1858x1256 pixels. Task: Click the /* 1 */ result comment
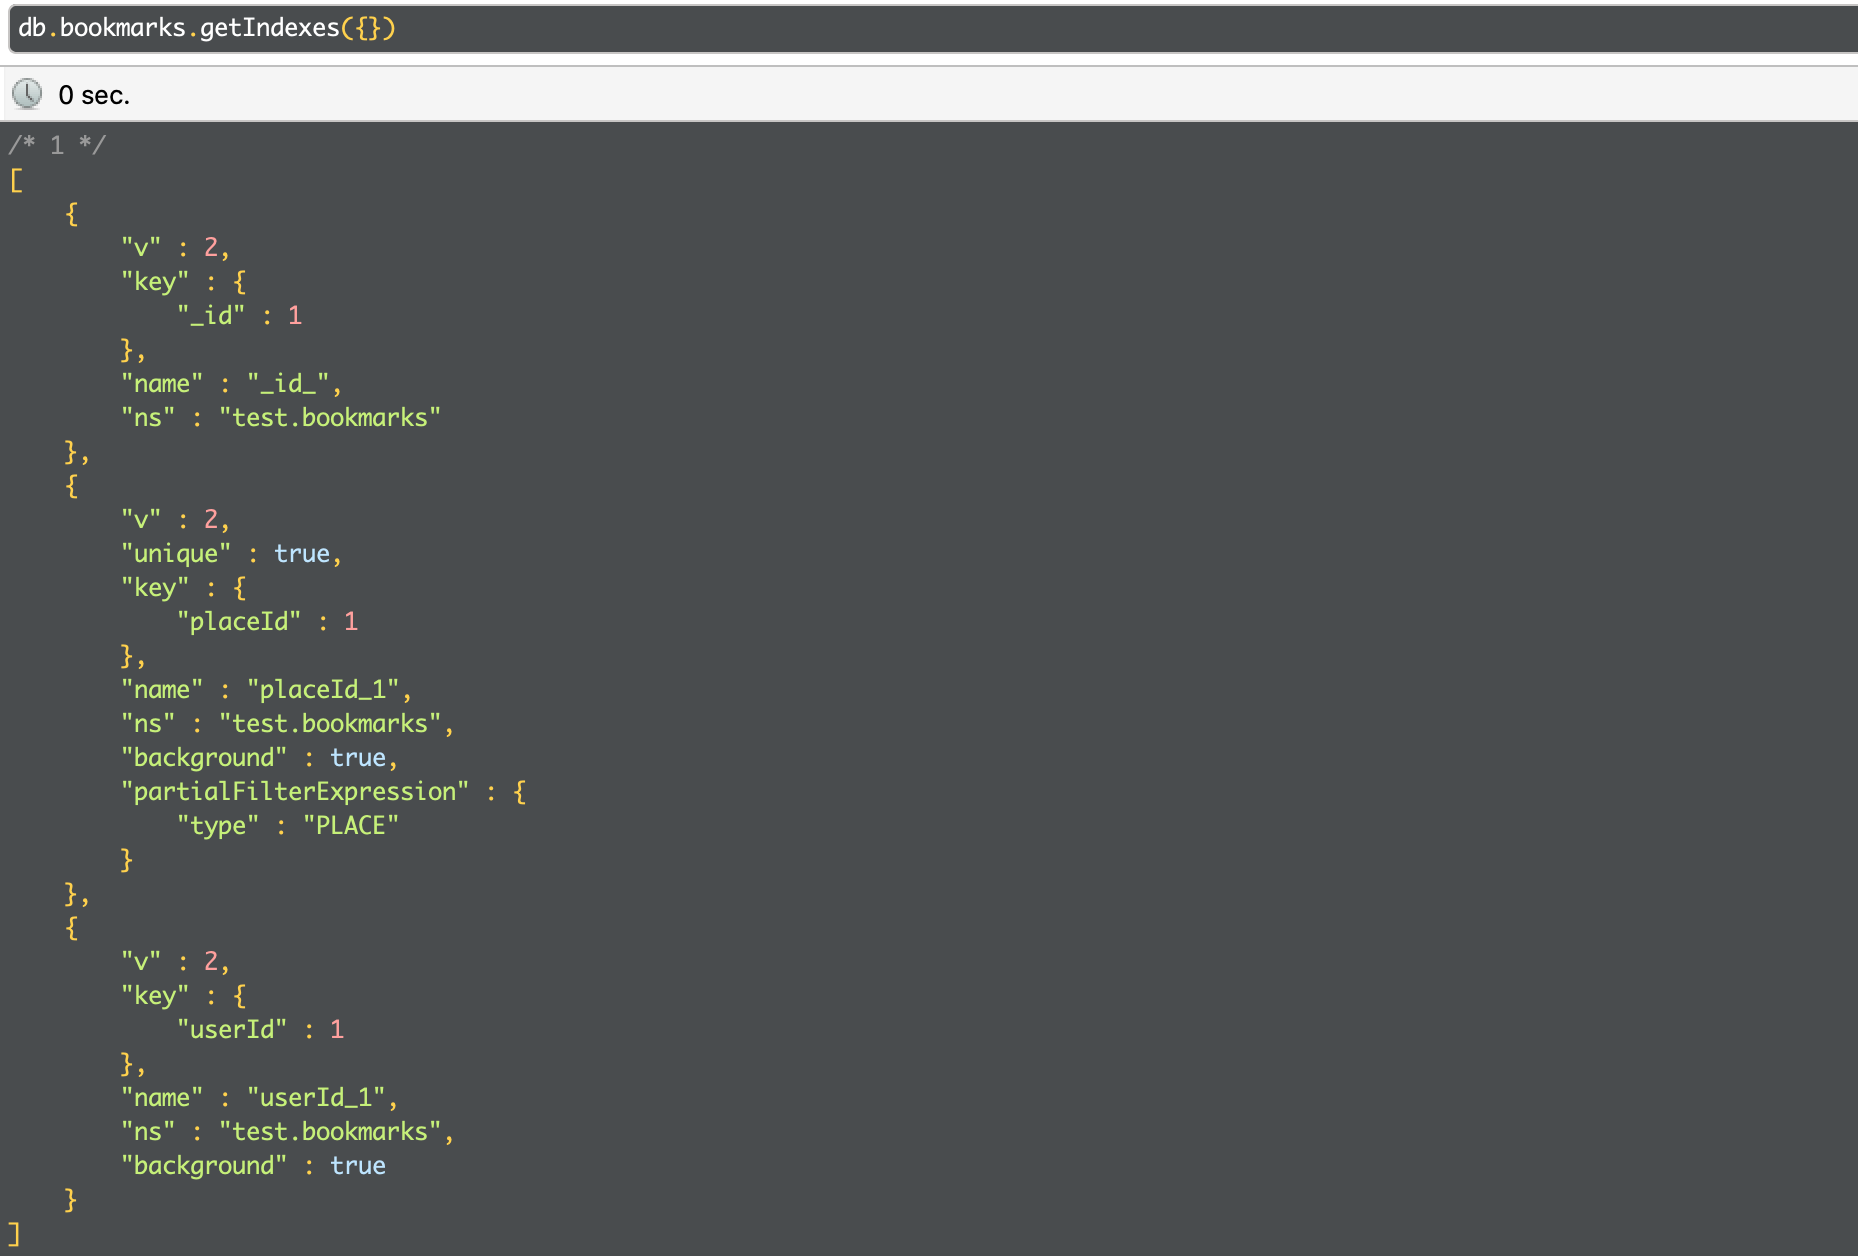click(x=55, y=144)
